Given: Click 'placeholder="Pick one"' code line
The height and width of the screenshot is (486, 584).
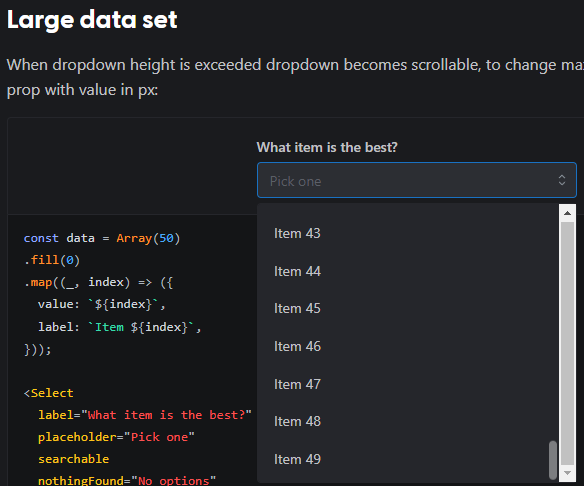Looking at the screenshot, I should (116, 437).
